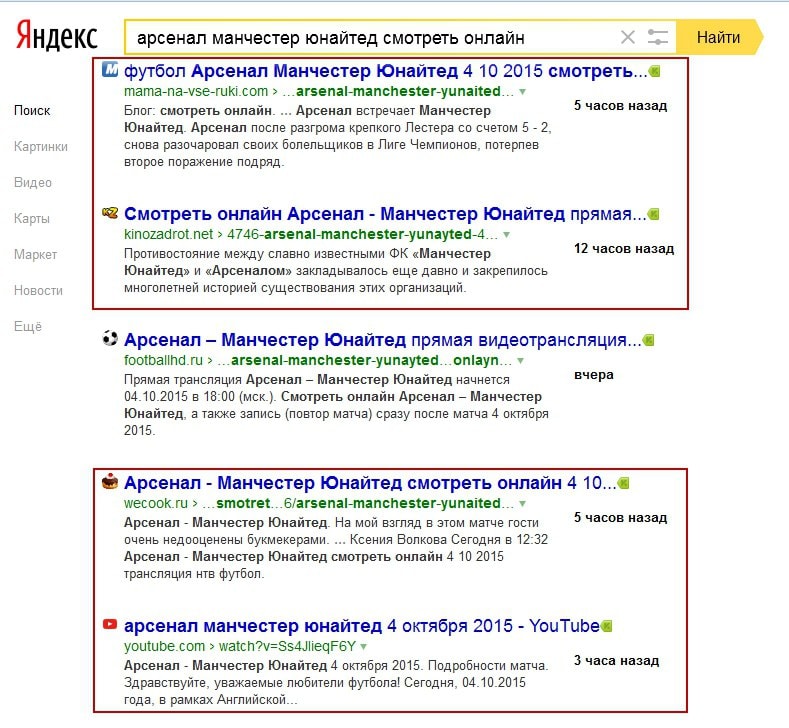Click inside the search query input field
The height and width of the screenshot is (728, 789).
pyautogui.click(x=370, y=38)
